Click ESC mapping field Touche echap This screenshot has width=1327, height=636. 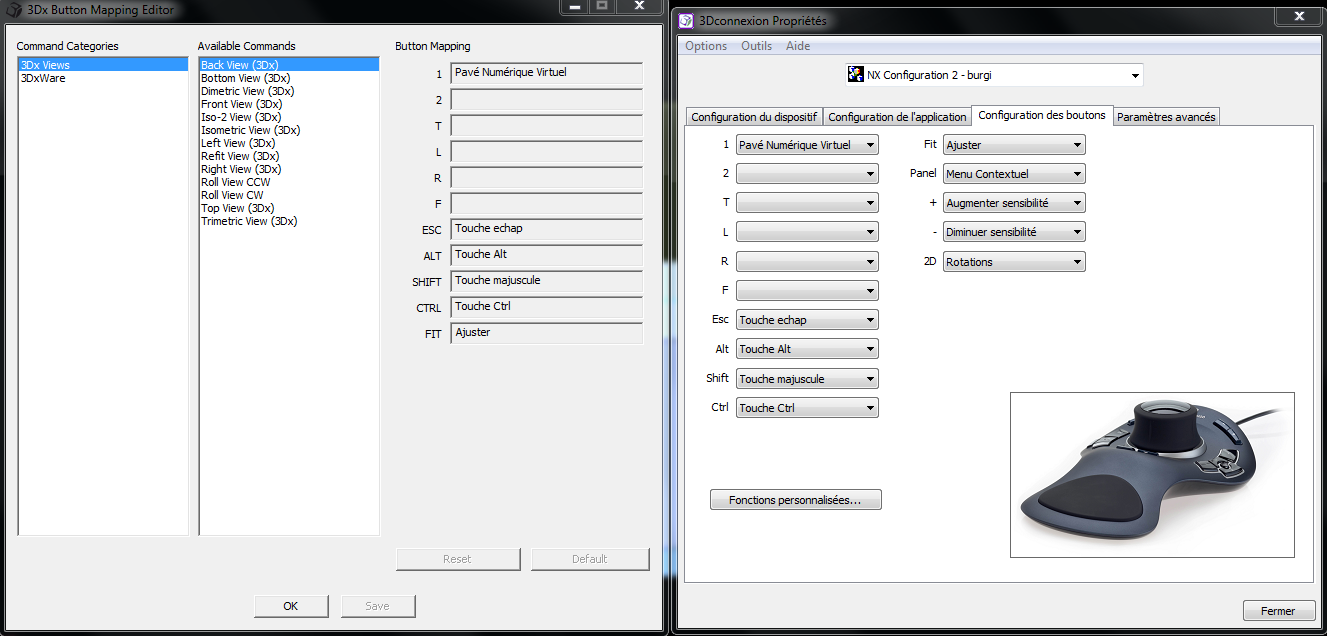547,229
